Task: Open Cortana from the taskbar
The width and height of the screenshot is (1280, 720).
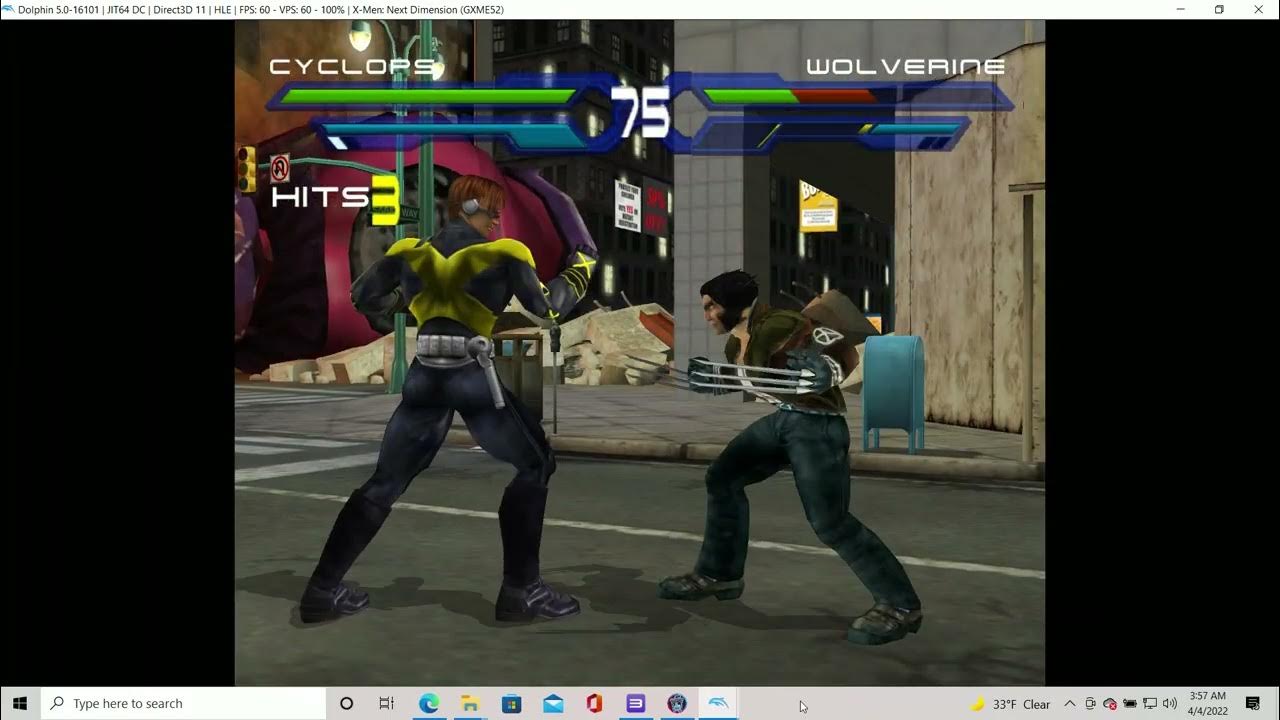Action: coord(346,704)
